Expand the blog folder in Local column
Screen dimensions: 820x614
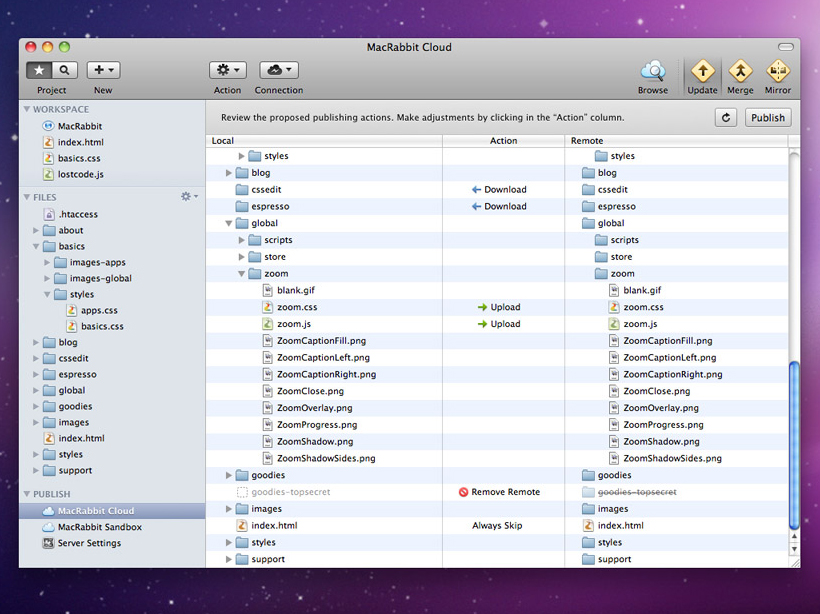(229, 173)
